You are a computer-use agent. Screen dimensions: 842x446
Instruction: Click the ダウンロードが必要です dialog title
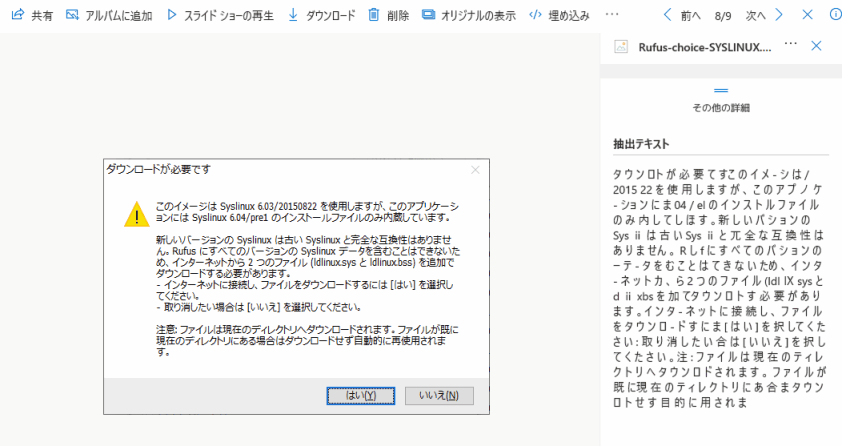pos(158,170)
